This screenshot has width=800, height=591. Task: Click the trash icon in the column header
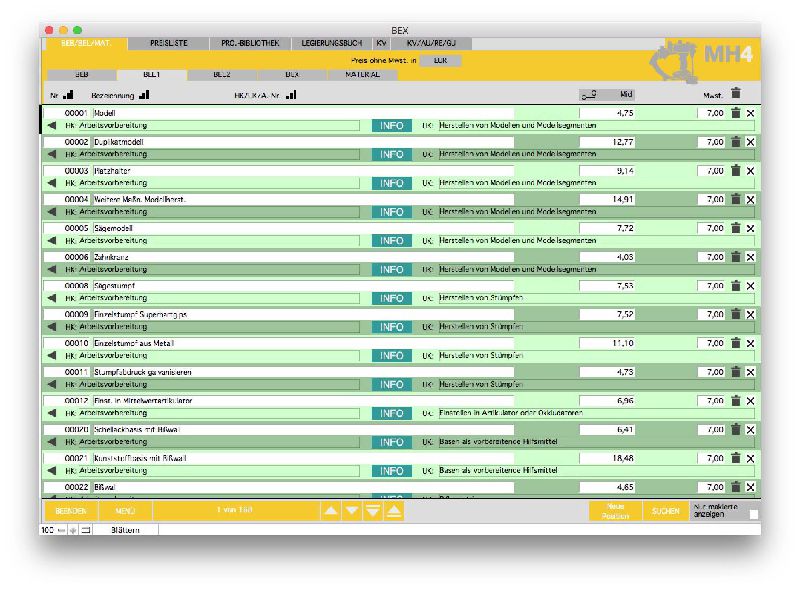[x=736, y=94]
